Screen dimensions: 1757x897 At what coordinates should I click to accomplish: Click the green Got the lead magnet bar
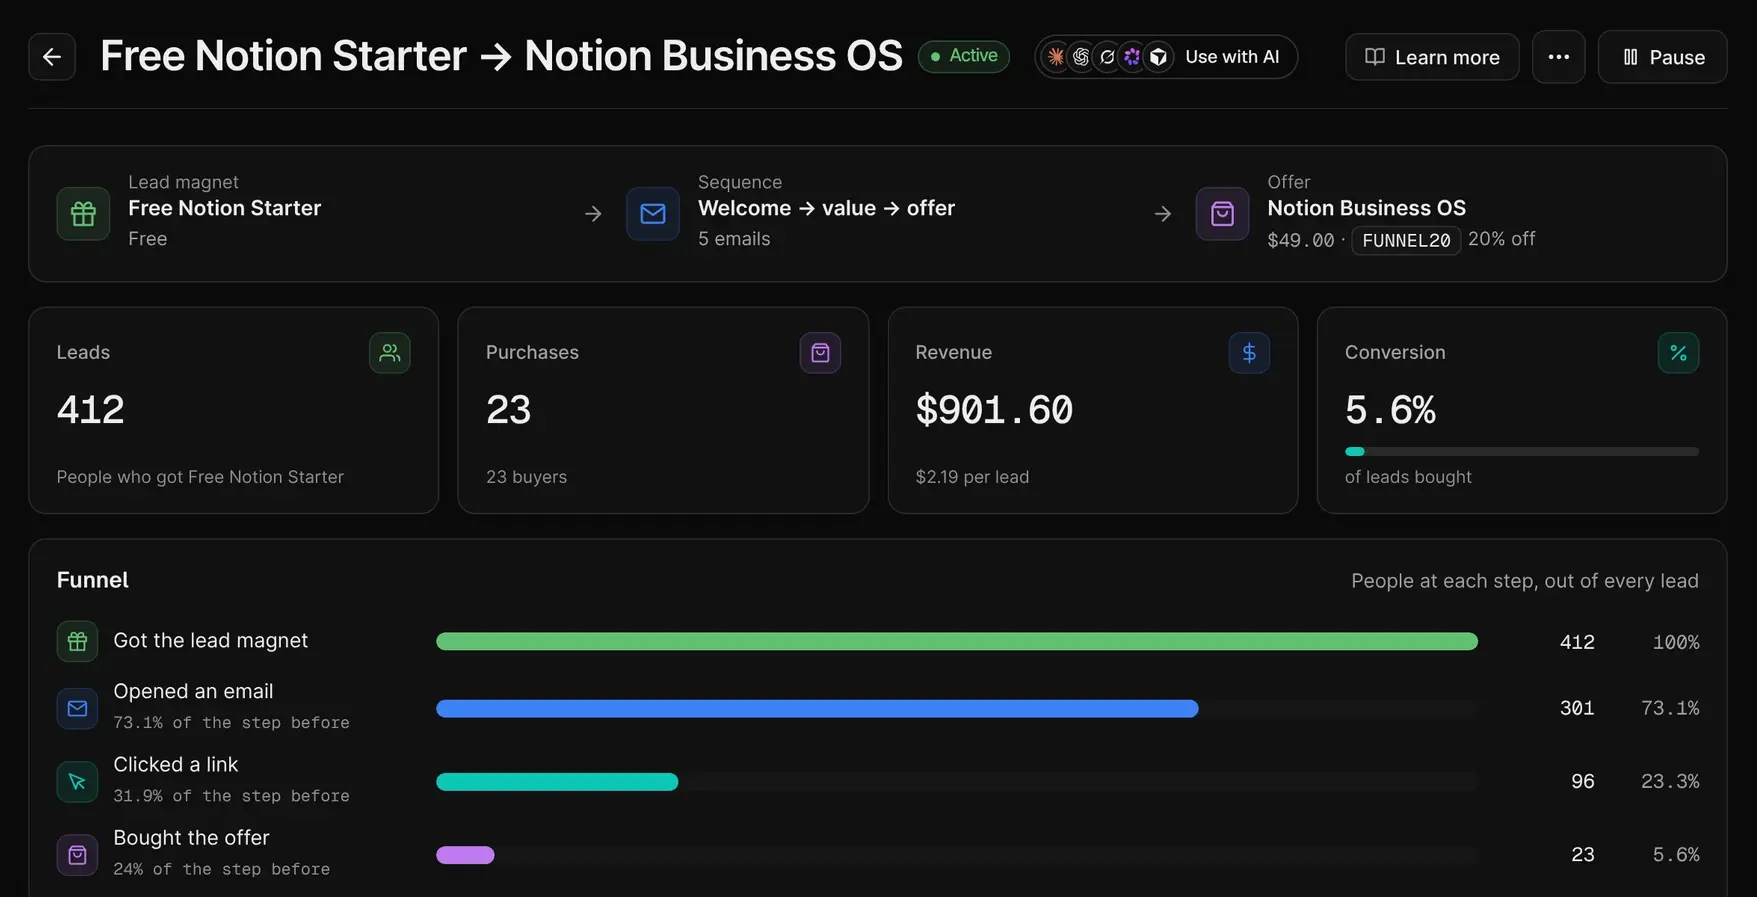pyautogui.click(x=957, y=641)
